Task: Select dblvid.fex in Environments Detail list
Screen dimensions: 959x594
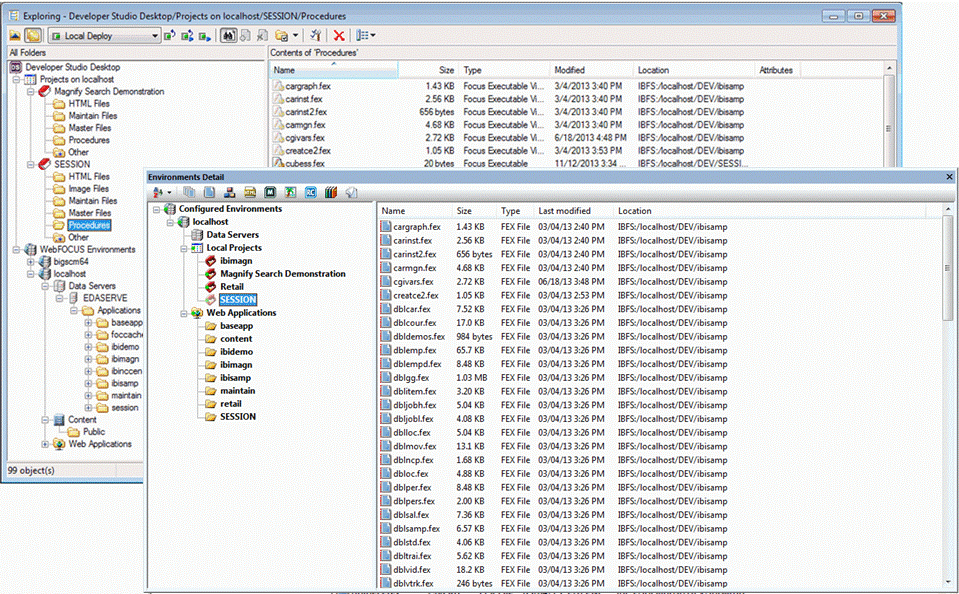Action: click(412, 570)
